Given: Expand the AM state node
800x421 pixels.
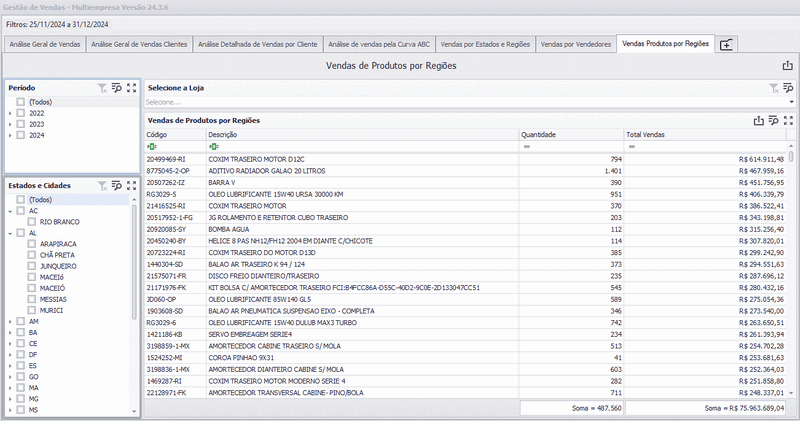Looking at the screenshot, I should coord(10,321).
